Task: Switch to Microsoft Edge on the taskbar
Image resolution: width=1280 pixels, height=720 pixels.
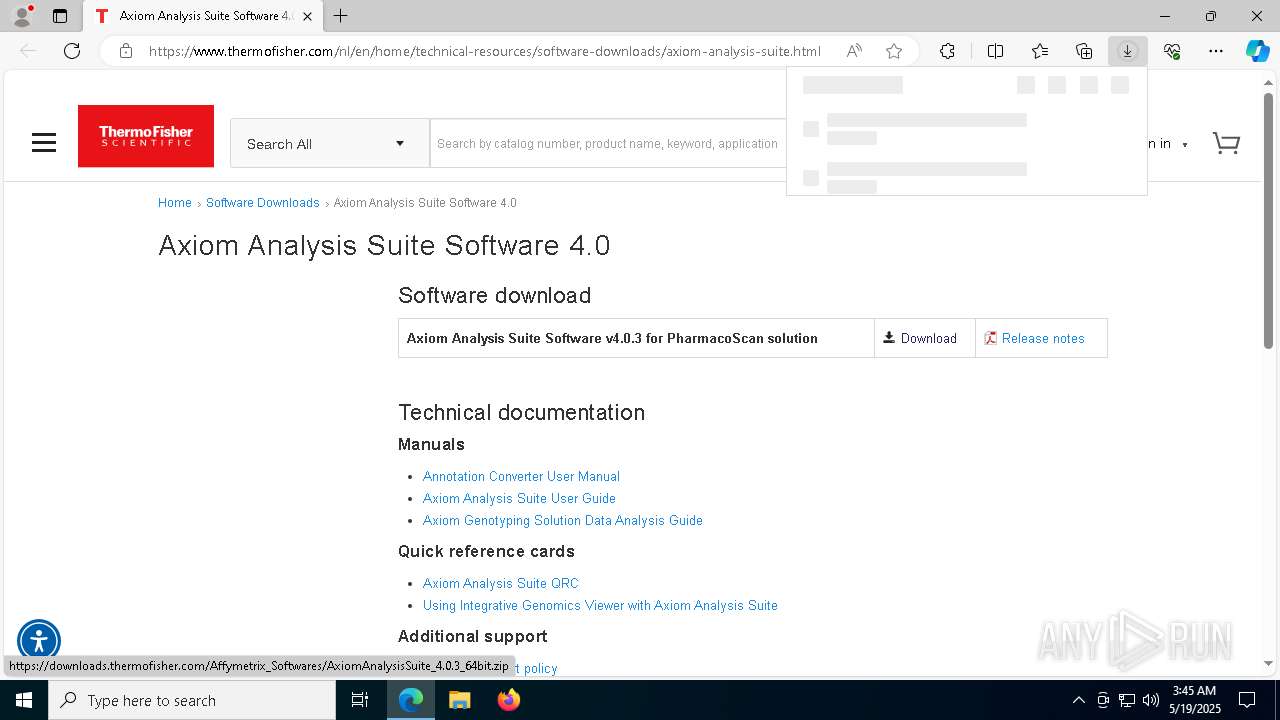Action: [411, 700]
